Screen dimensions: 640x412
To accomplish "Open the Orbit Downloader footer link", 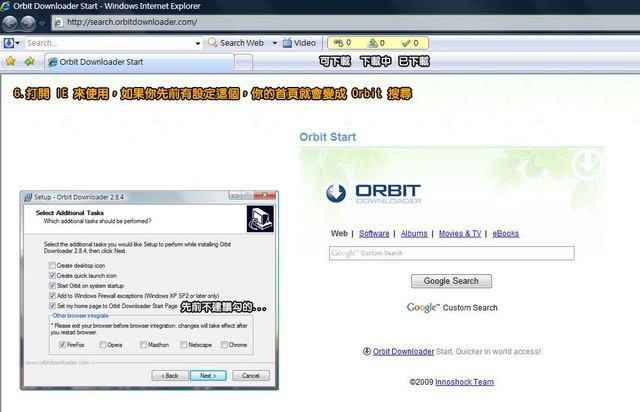I will 403,351.
